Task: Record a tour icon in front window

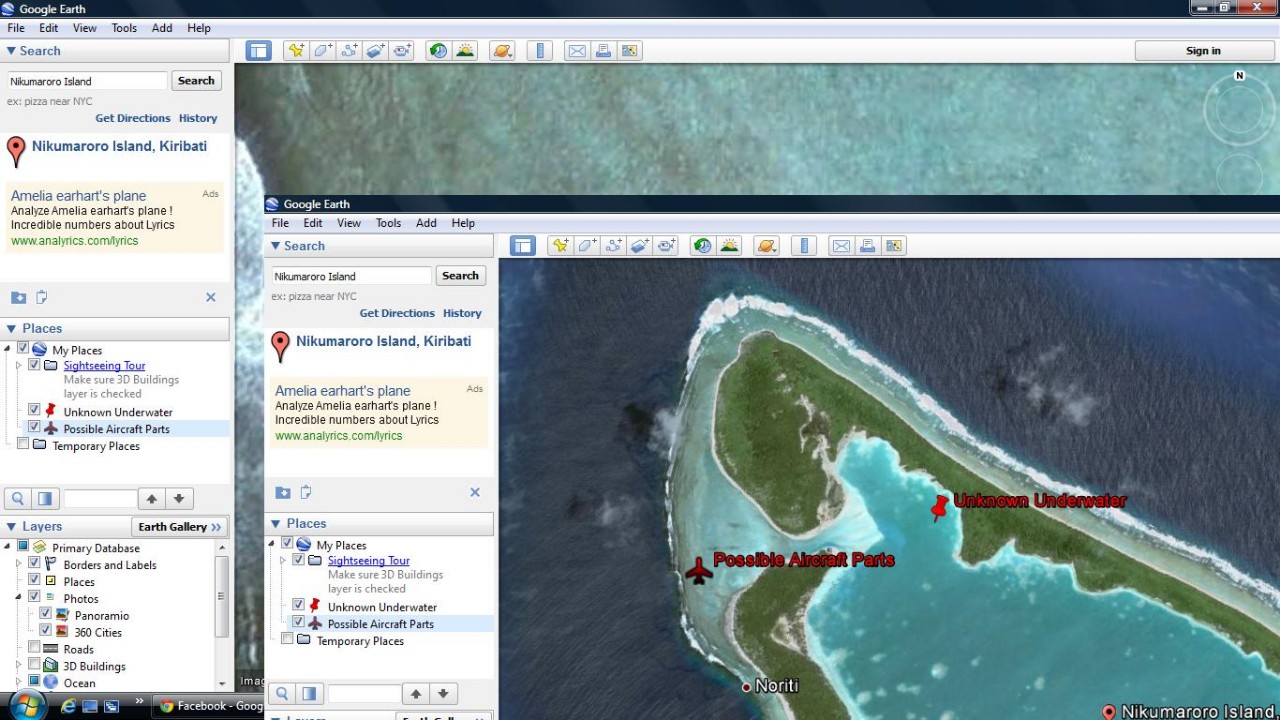Action: click(667, 246)
